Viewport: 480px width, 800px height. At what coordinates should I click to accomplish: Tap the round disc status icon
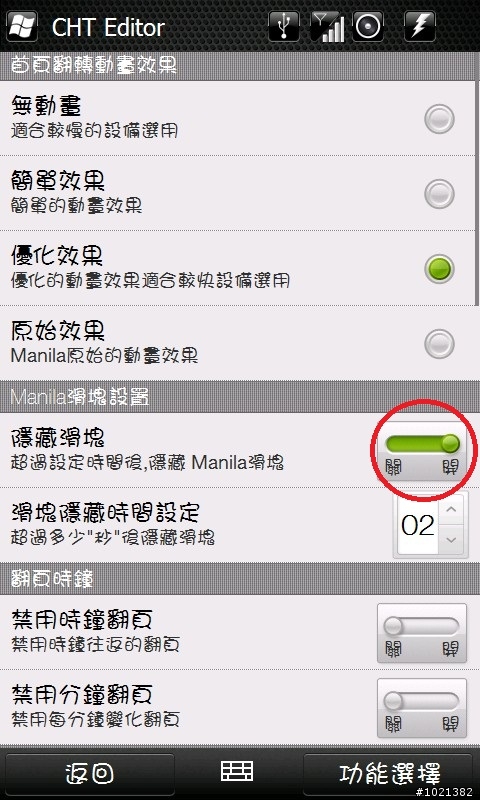tap(368, 26)
